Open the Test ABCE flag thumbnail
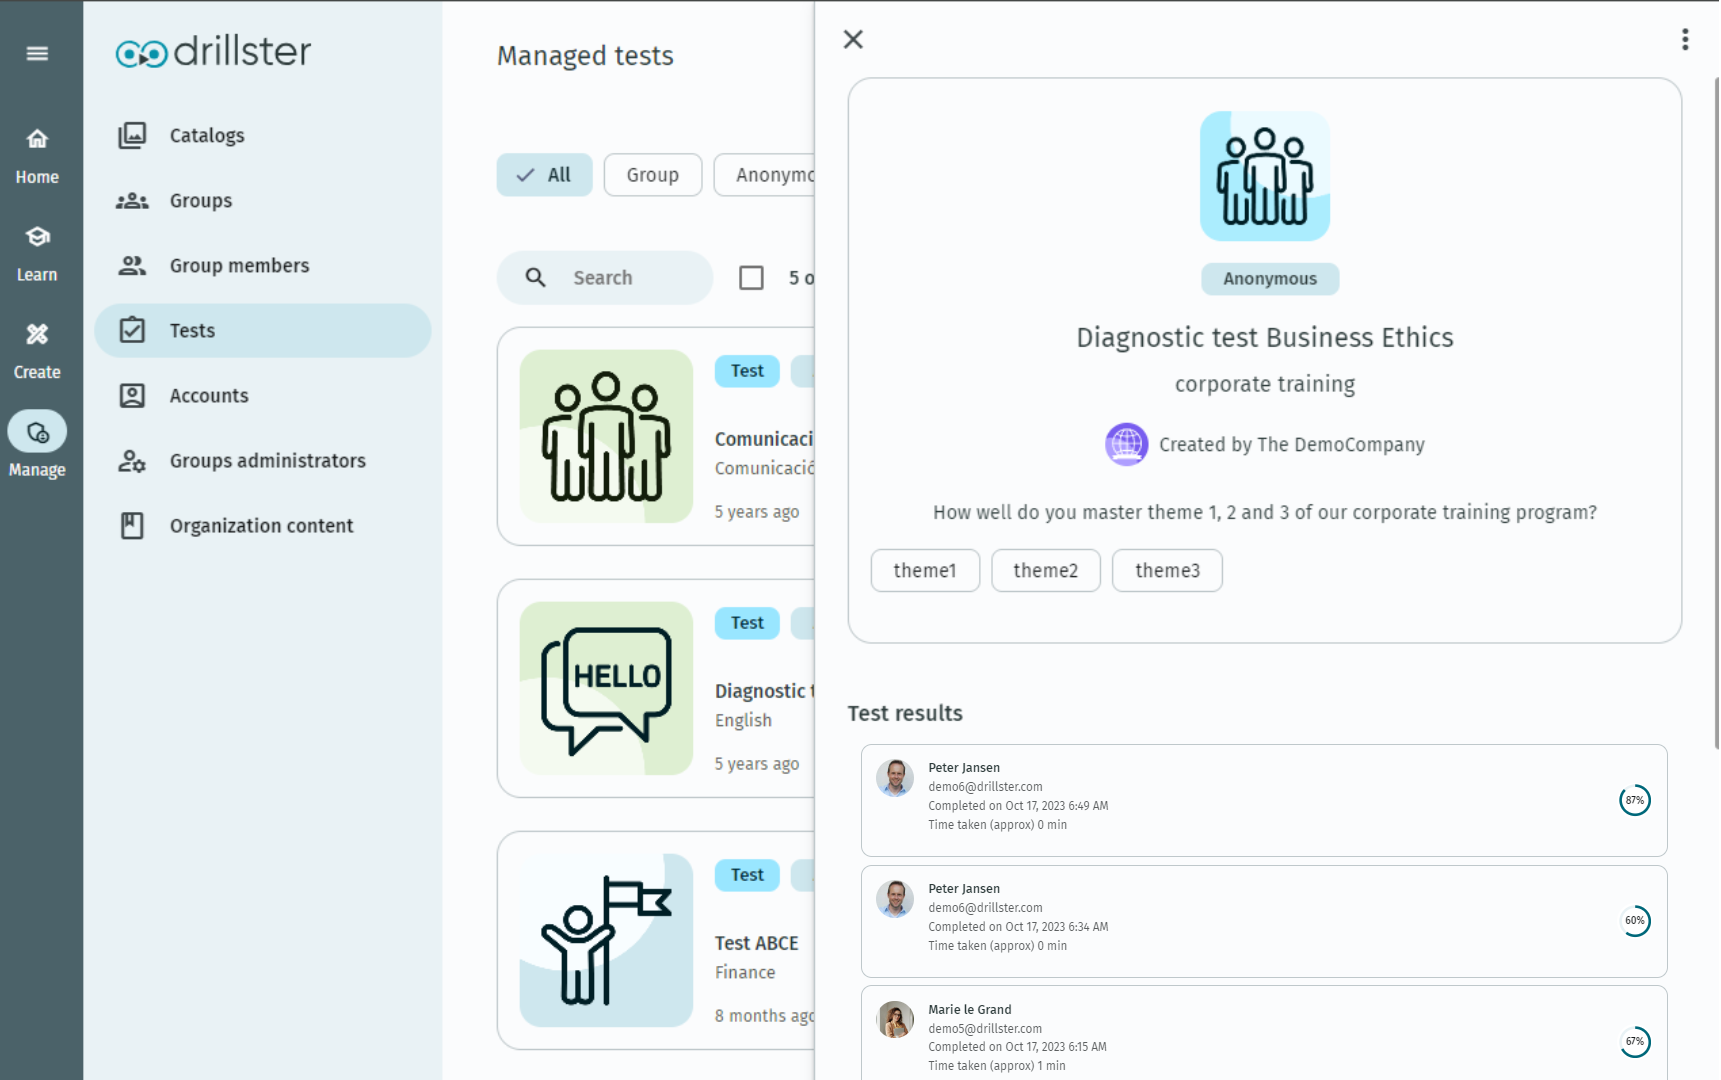The image size is (1721, 1080). click(x=606, y=940)
